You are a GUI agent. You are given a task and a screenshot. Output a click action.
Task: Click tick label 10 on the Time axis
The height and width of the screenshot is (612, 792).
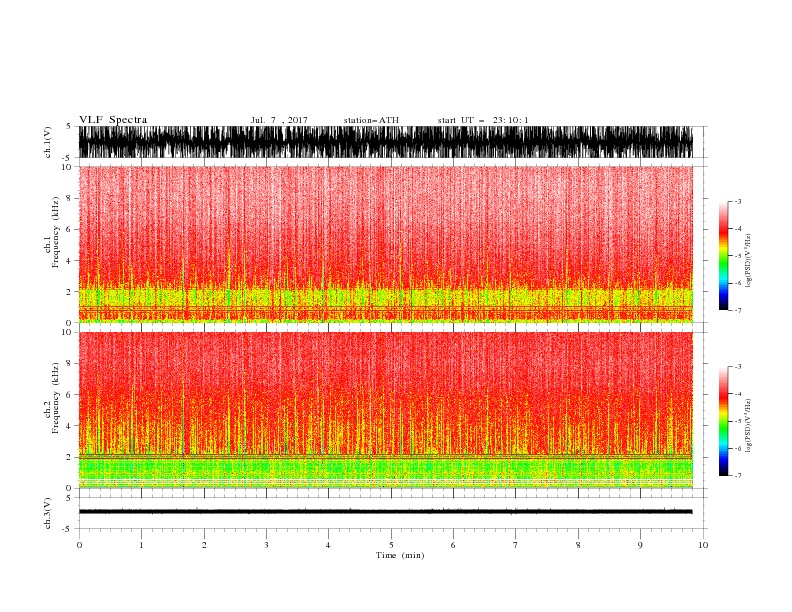tap(703, 545)
